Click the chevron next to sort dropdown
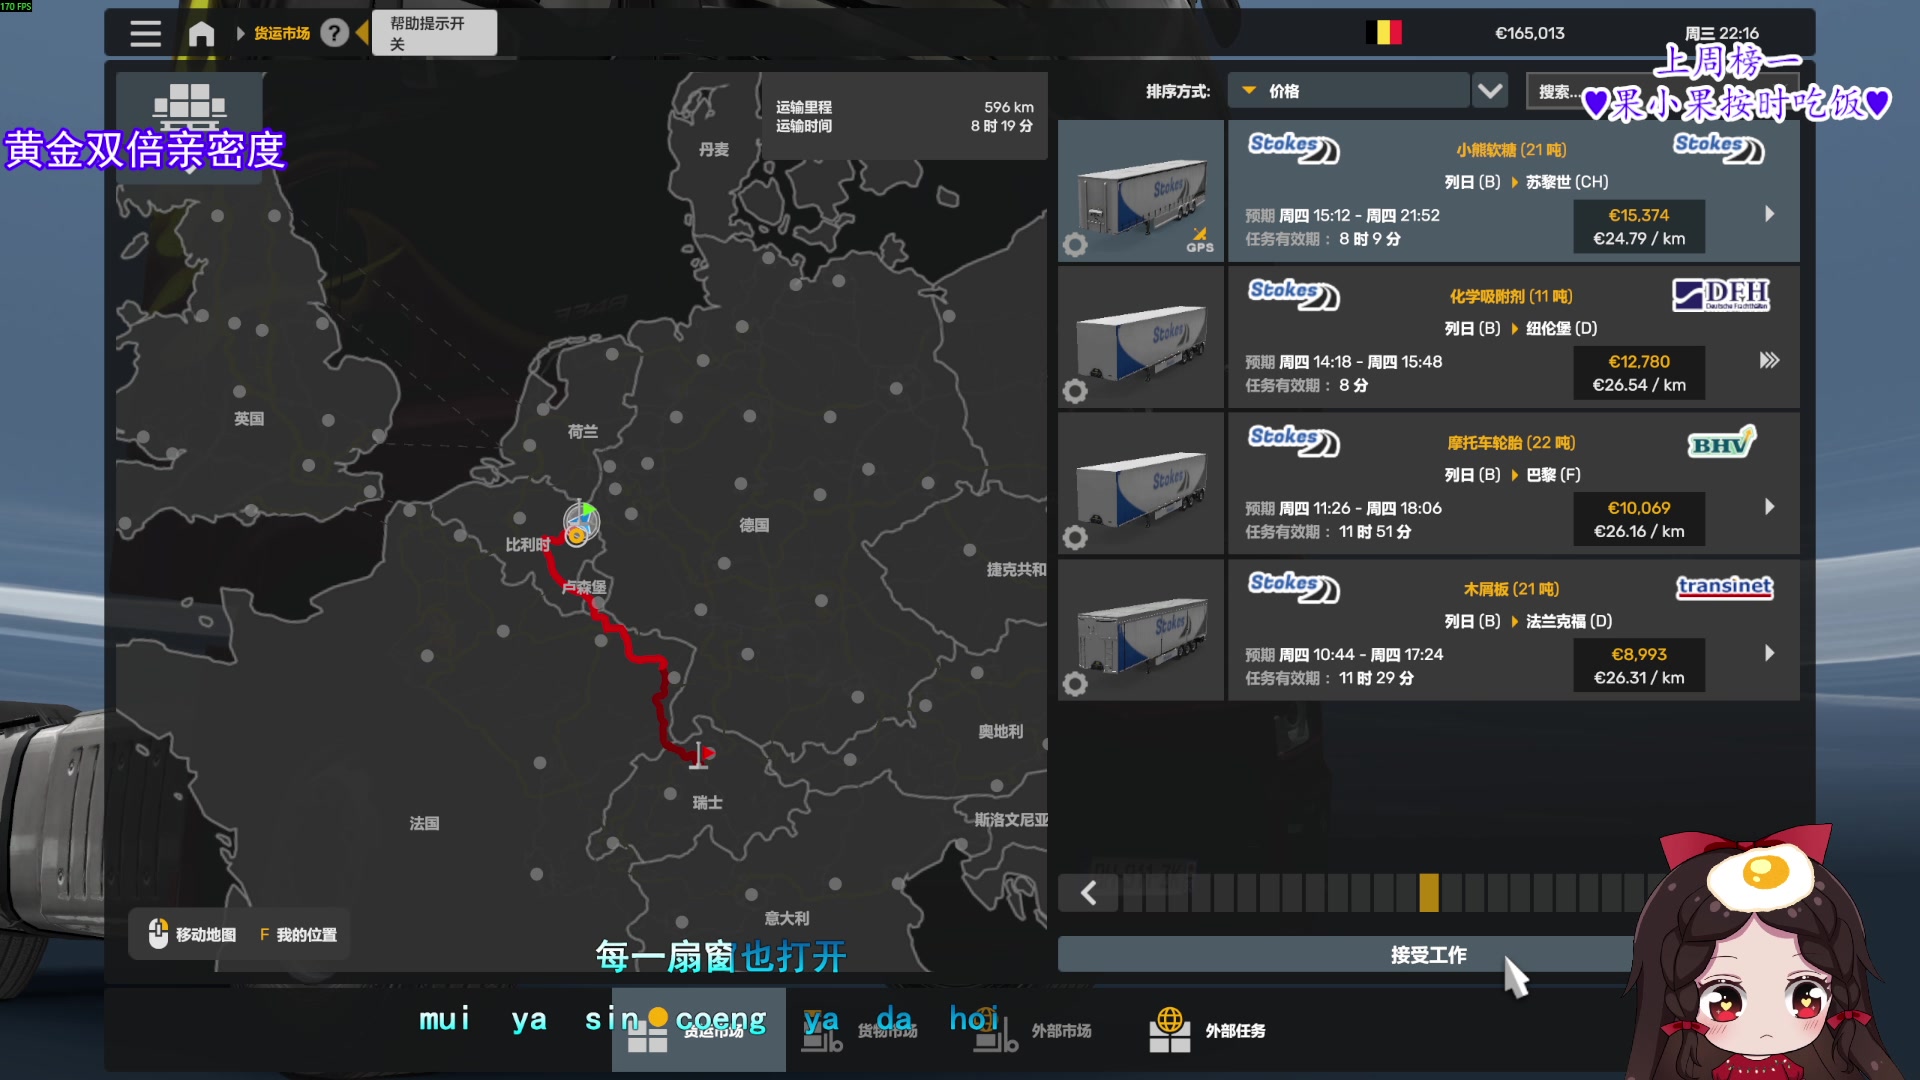1920x1080 pixels. pyautogui.click(x=1490, y=91)
